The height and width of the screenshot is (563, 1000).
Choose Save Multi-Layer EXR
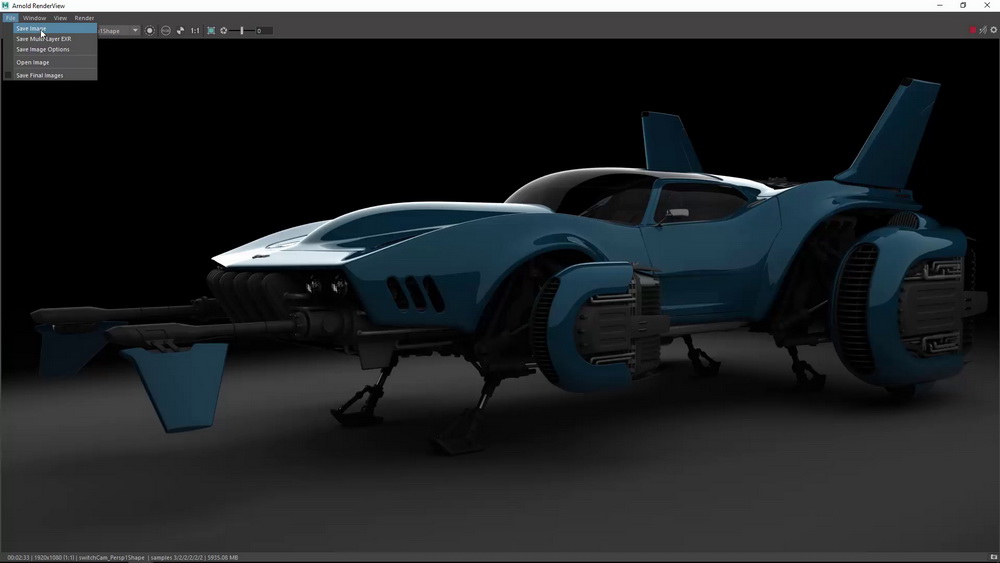click(55, 39)
